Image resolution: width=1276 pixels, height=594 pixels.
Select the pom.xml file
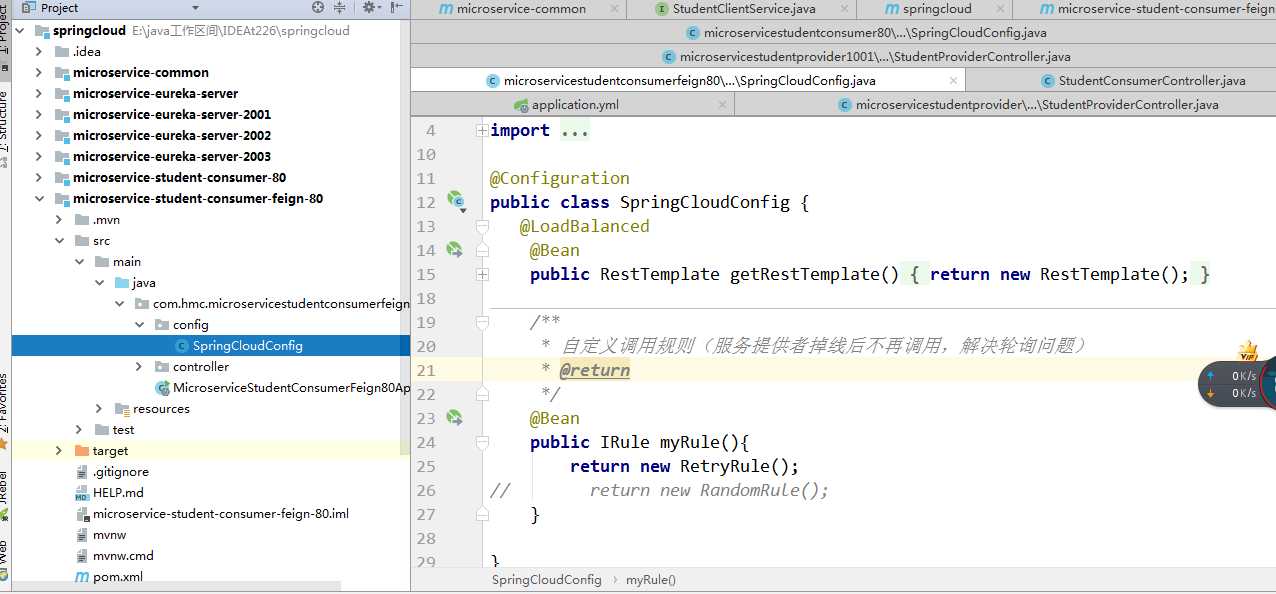pos(110,577)
